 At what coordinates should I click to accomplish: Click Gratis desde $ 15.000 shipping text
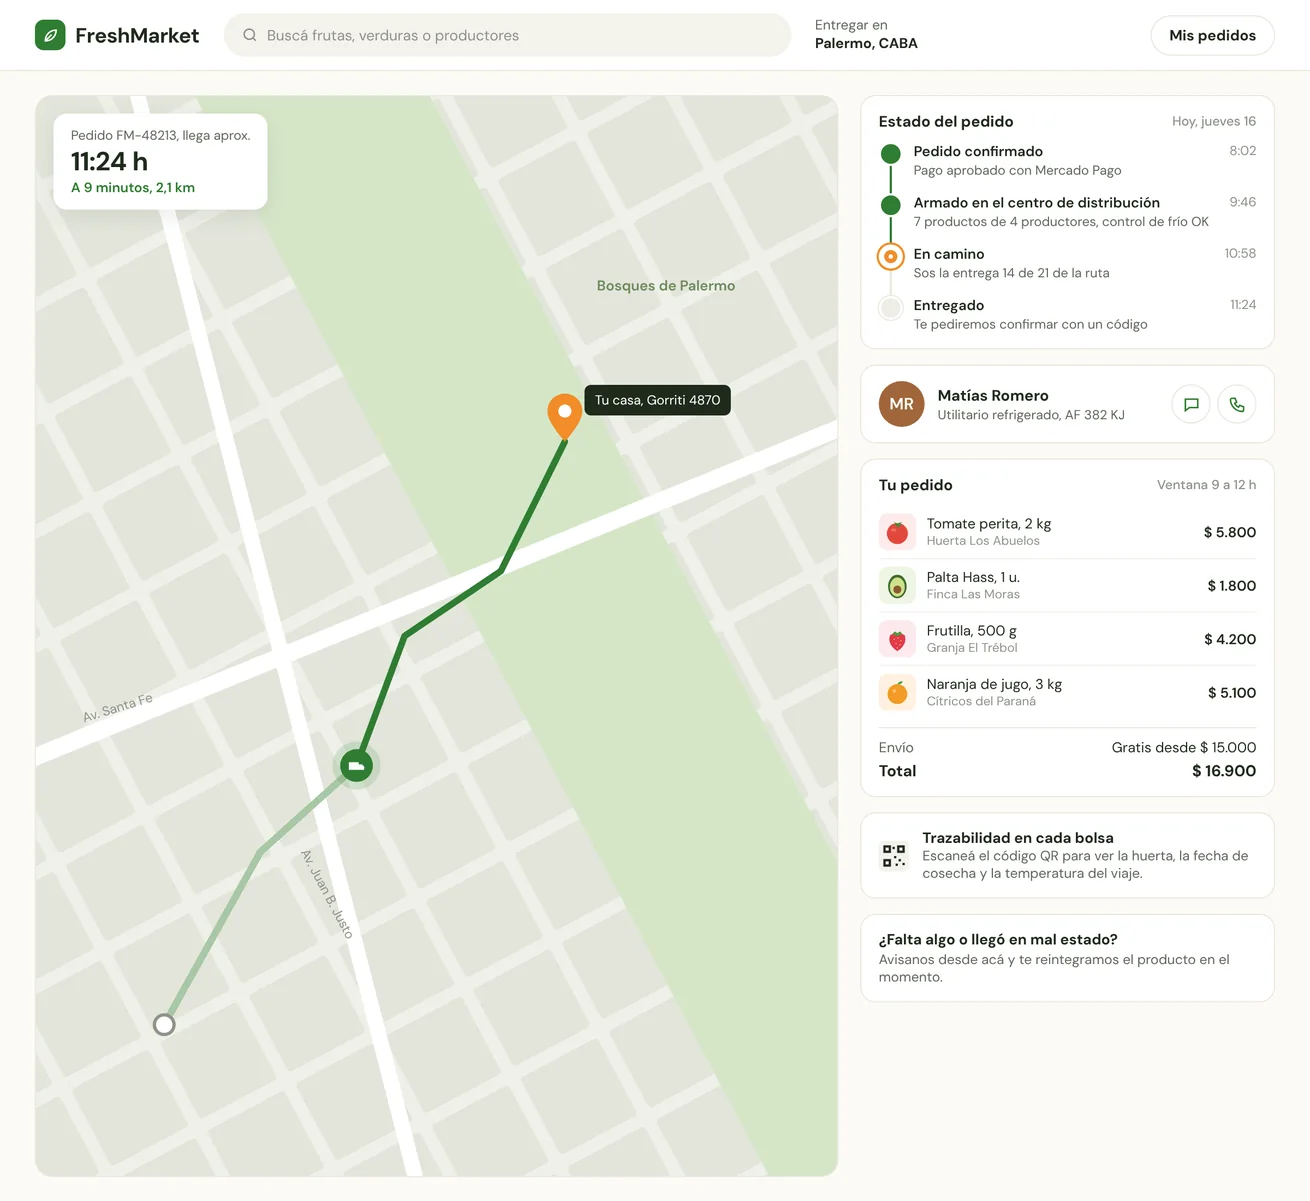coord(1184,748)
